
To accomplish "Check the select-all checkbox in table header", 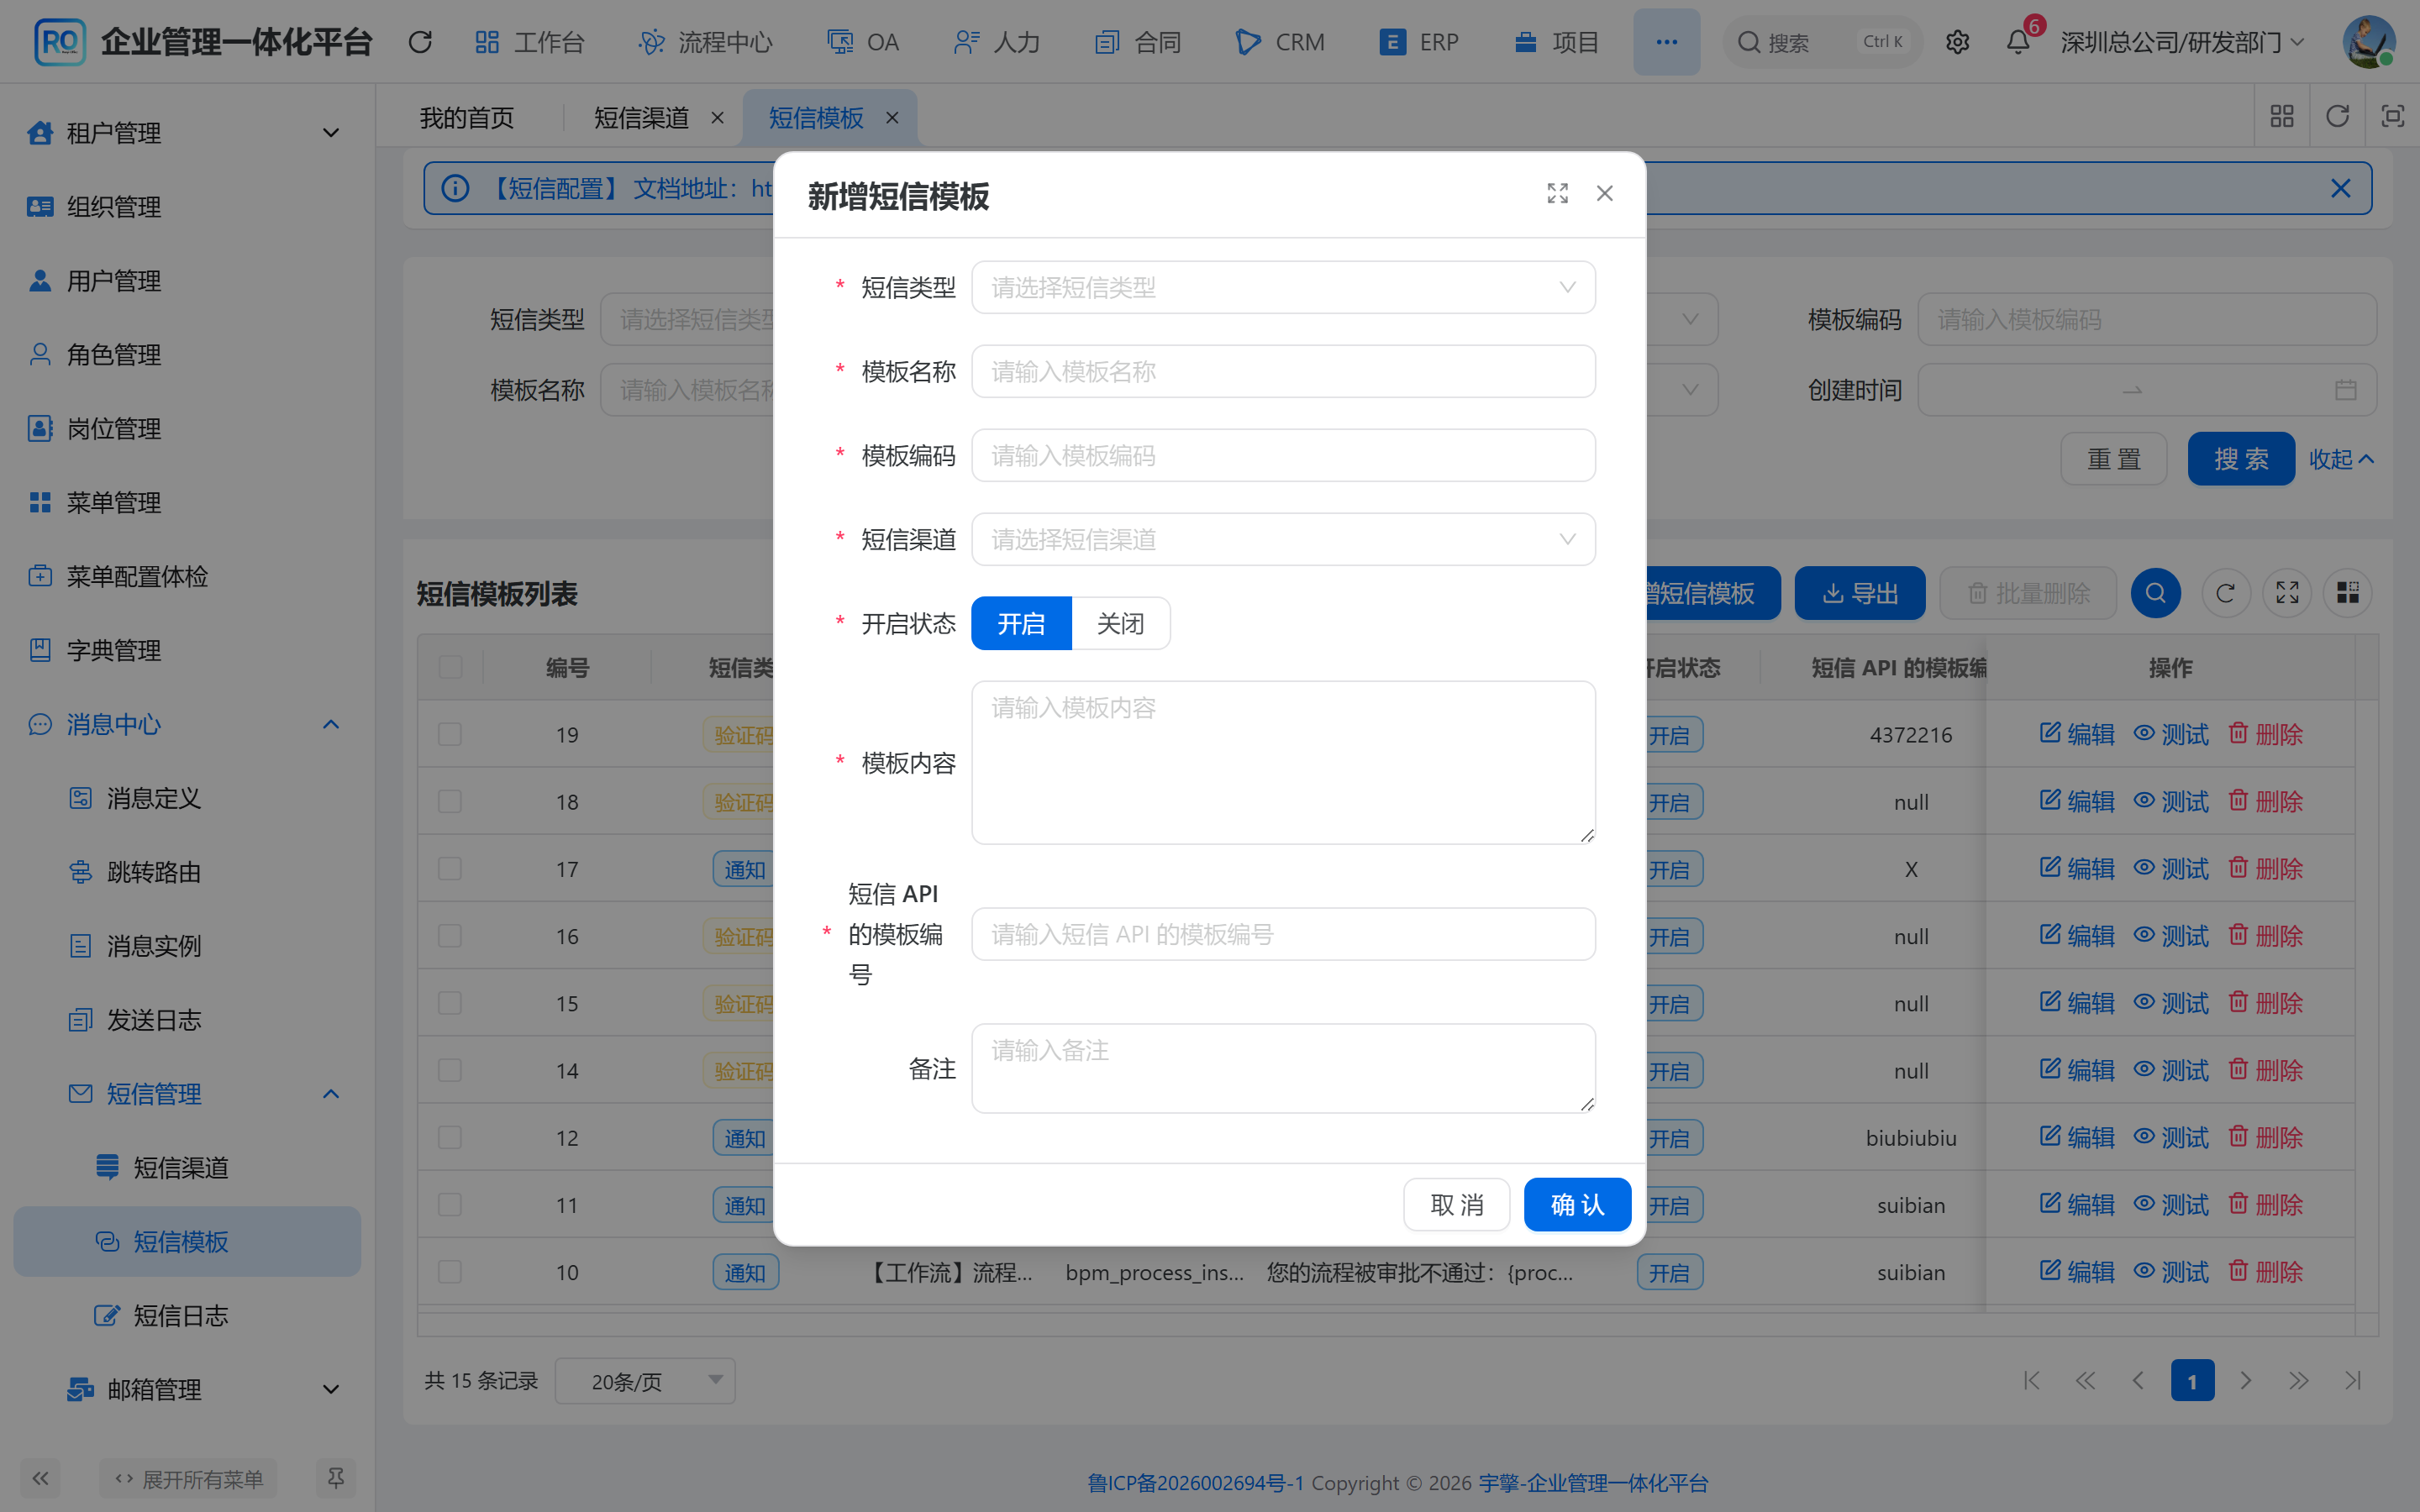I will [450, 667].
